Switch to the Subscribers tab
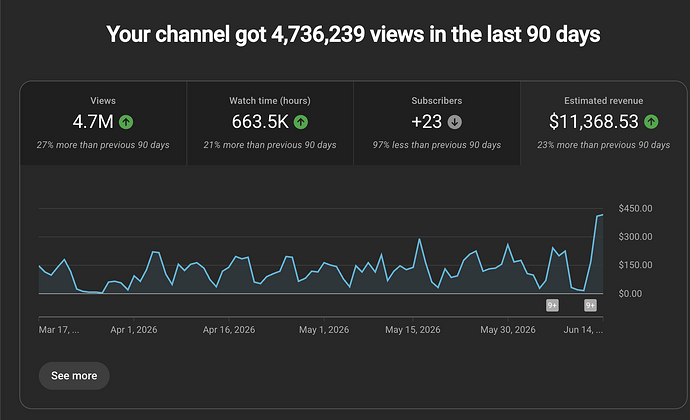 pyautogui.click(x=437, y=123)
